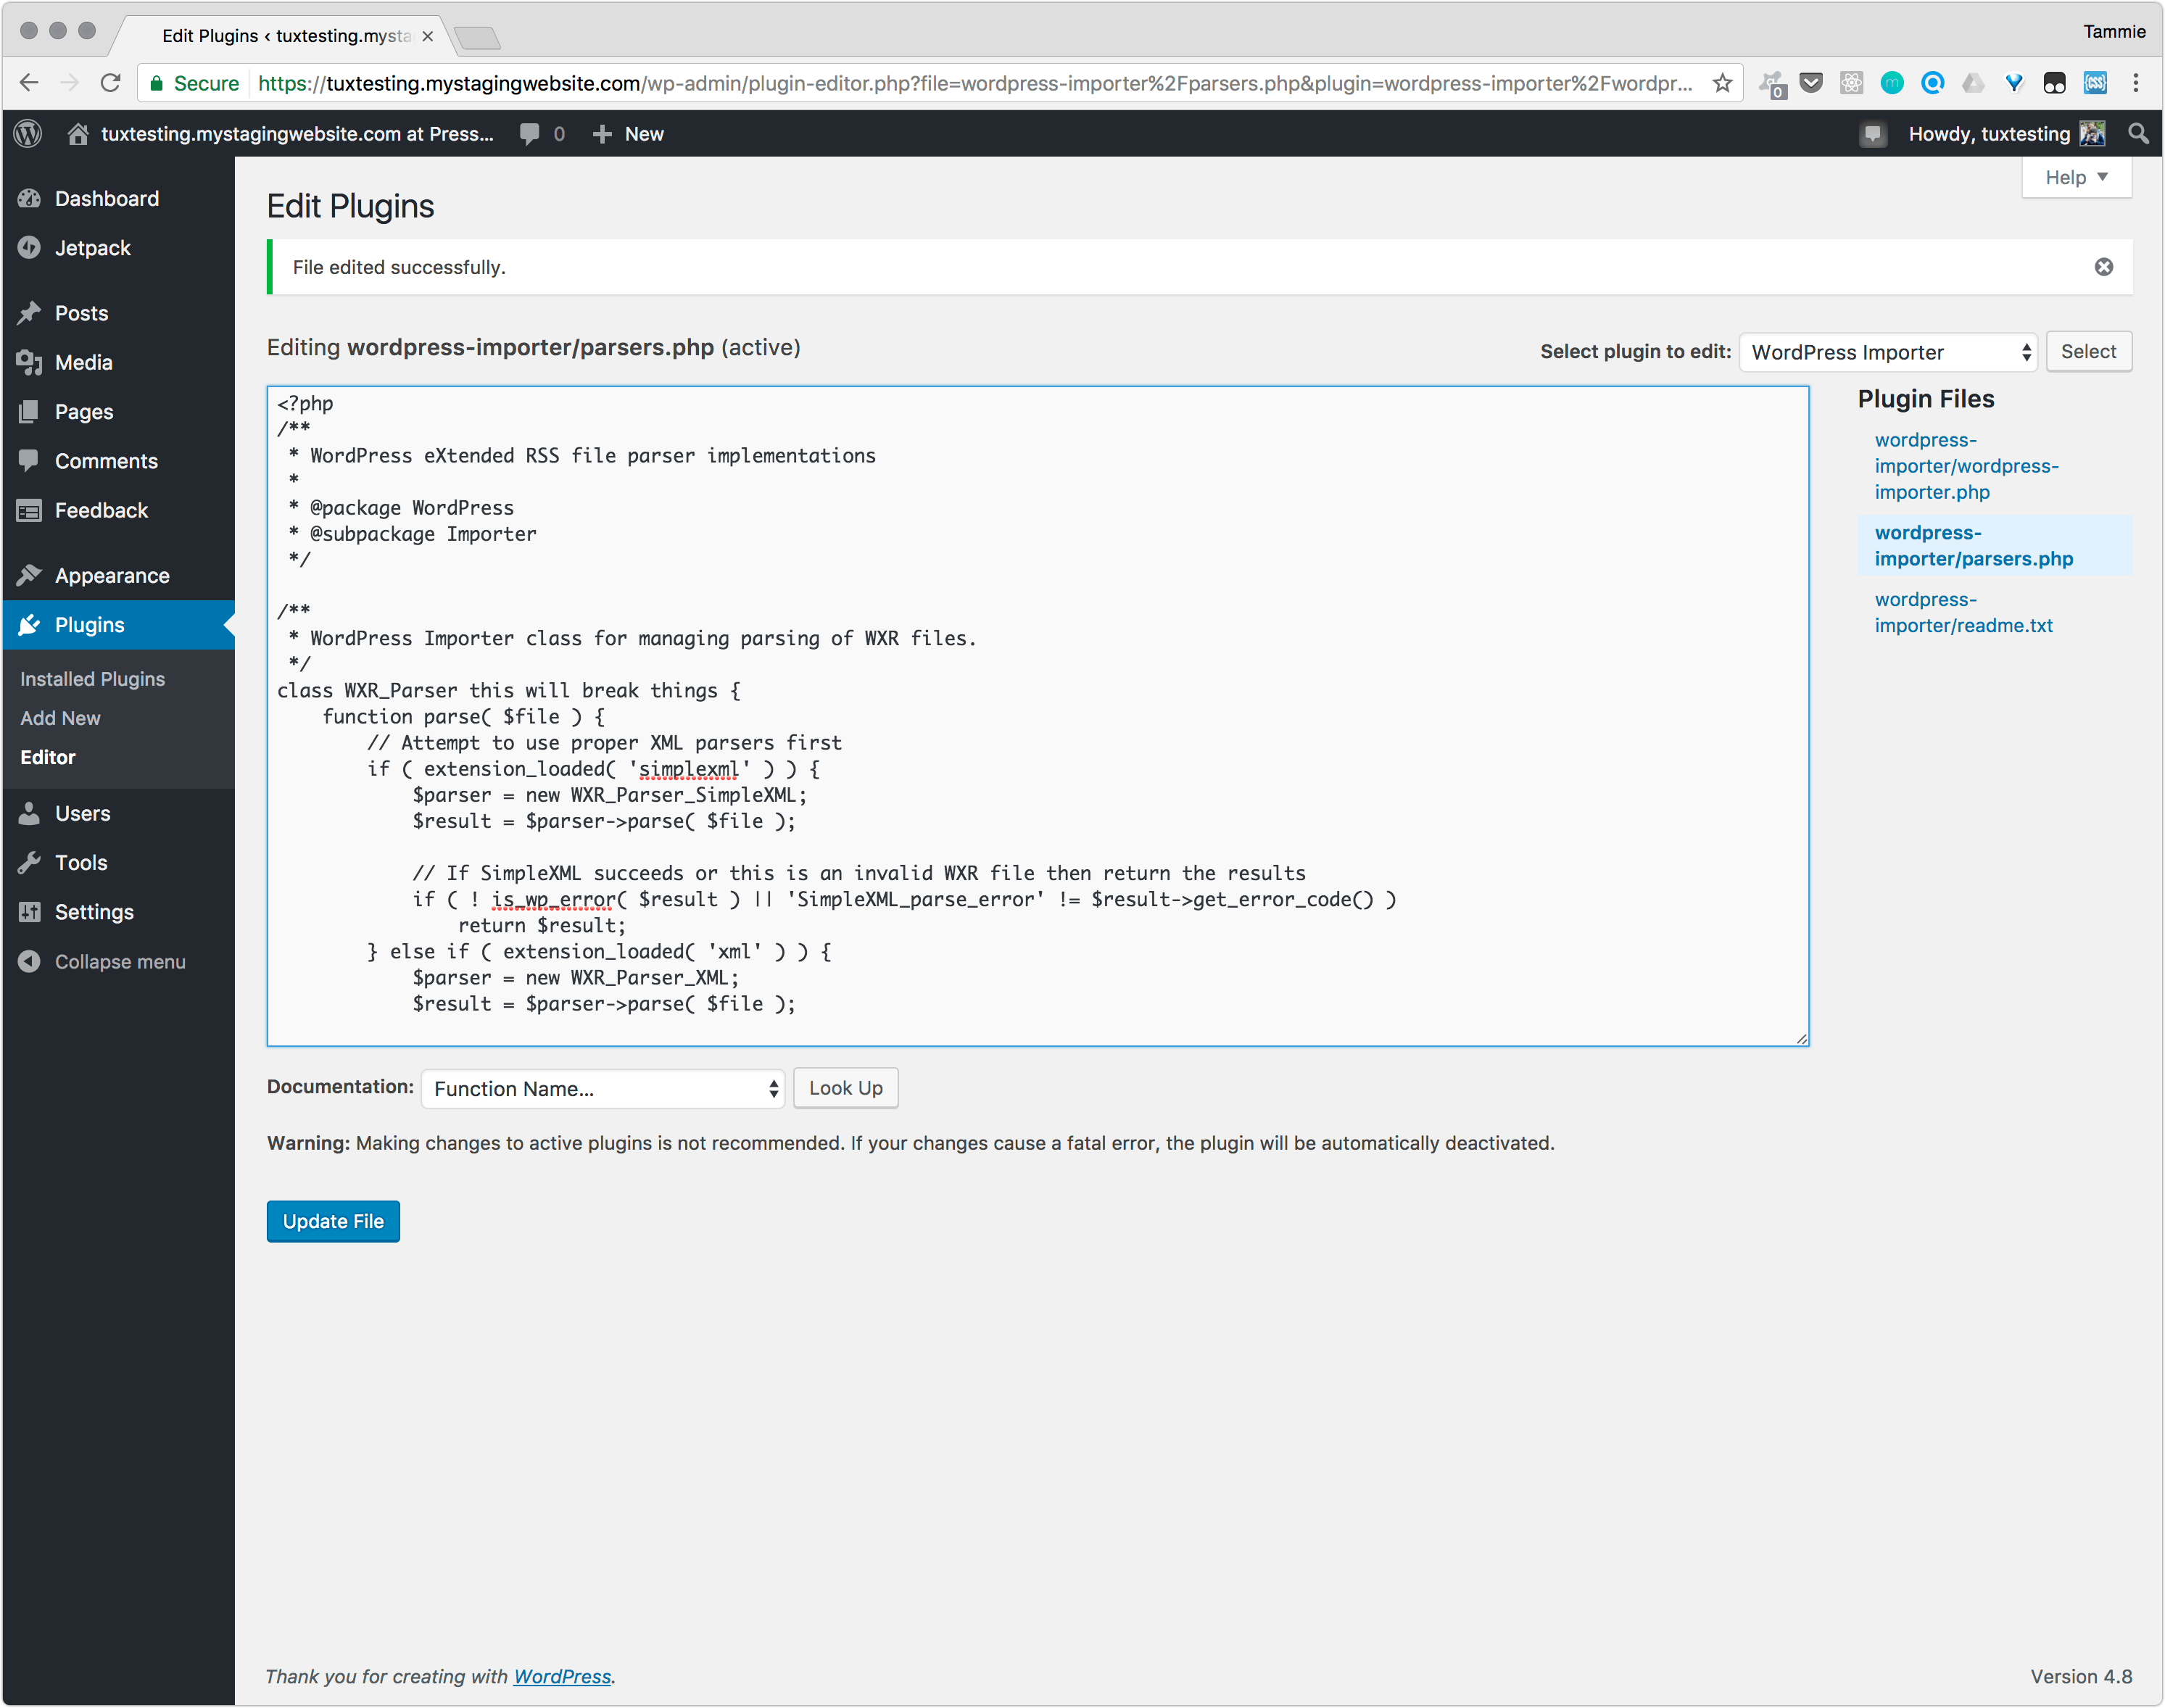Go to the Appearance menu
This screenshot has width=2165, height=1708.
coord(112,576)
